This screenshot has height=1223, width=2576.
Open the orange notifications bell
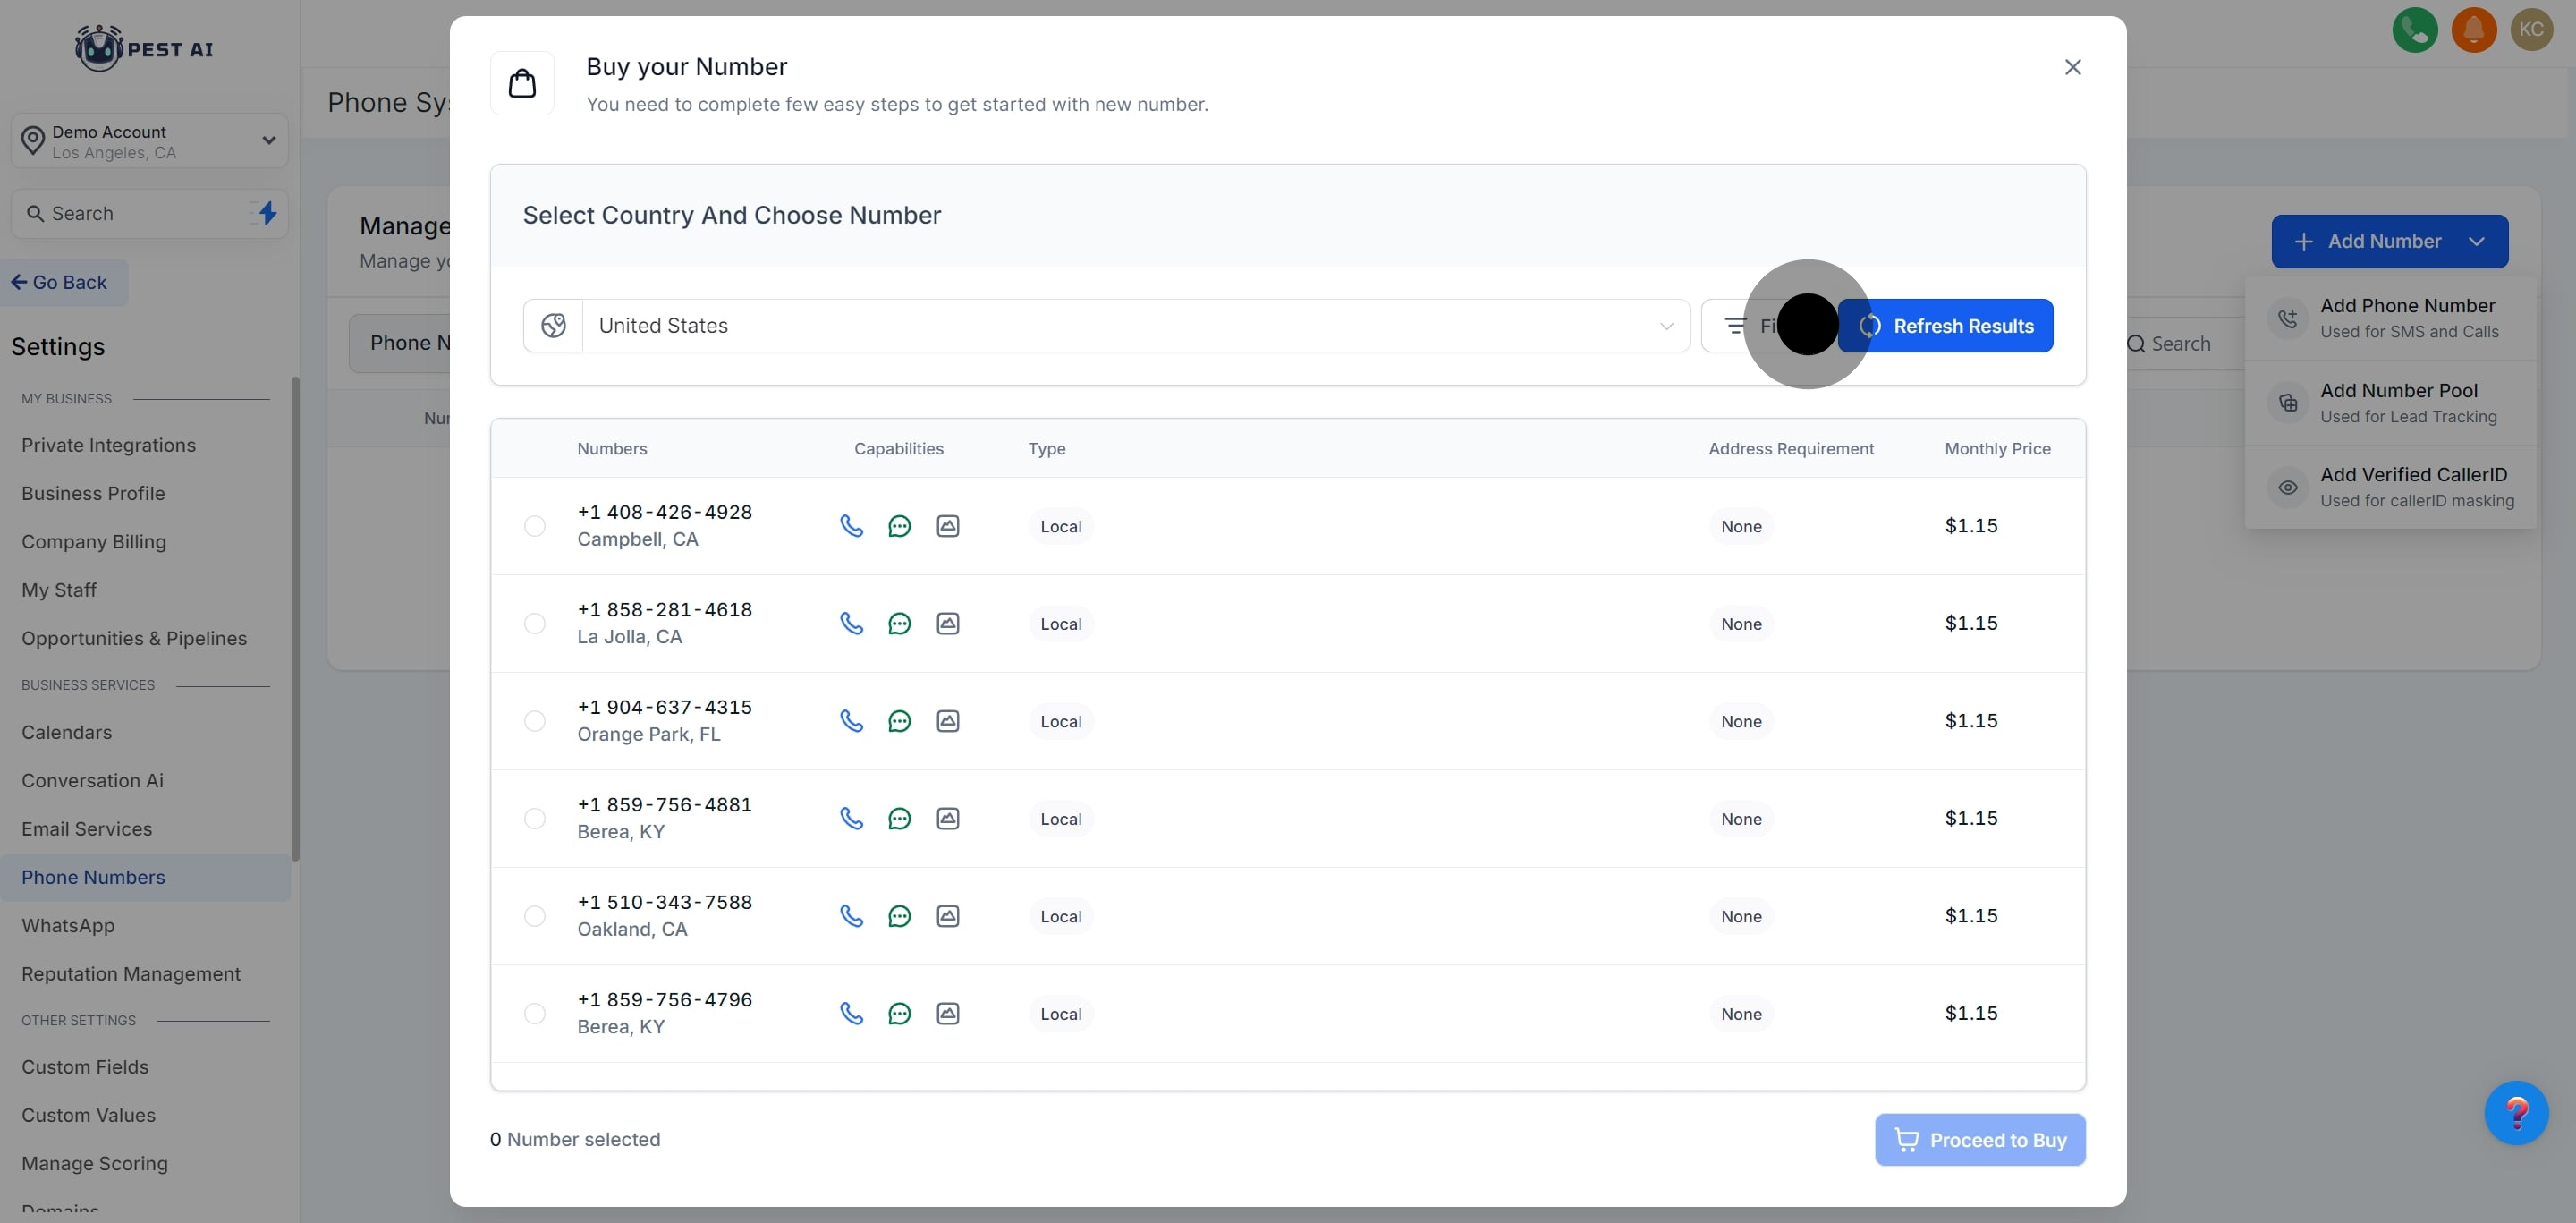(2473, 29)
